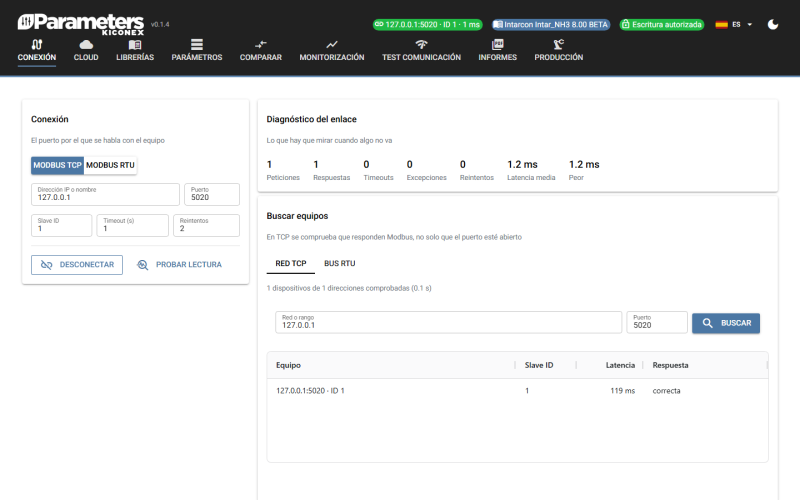Click the 'correcta' response cell

tap(666, 391)
